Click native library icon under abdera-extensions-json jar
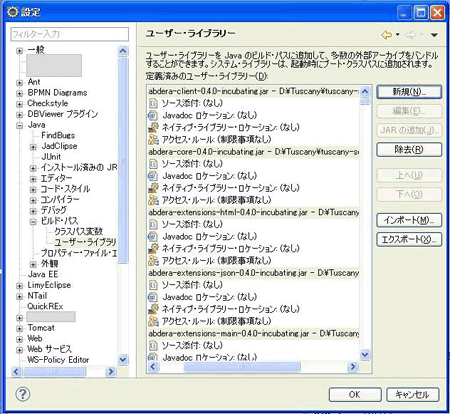450x414 pixels. (x=153, y=309)
